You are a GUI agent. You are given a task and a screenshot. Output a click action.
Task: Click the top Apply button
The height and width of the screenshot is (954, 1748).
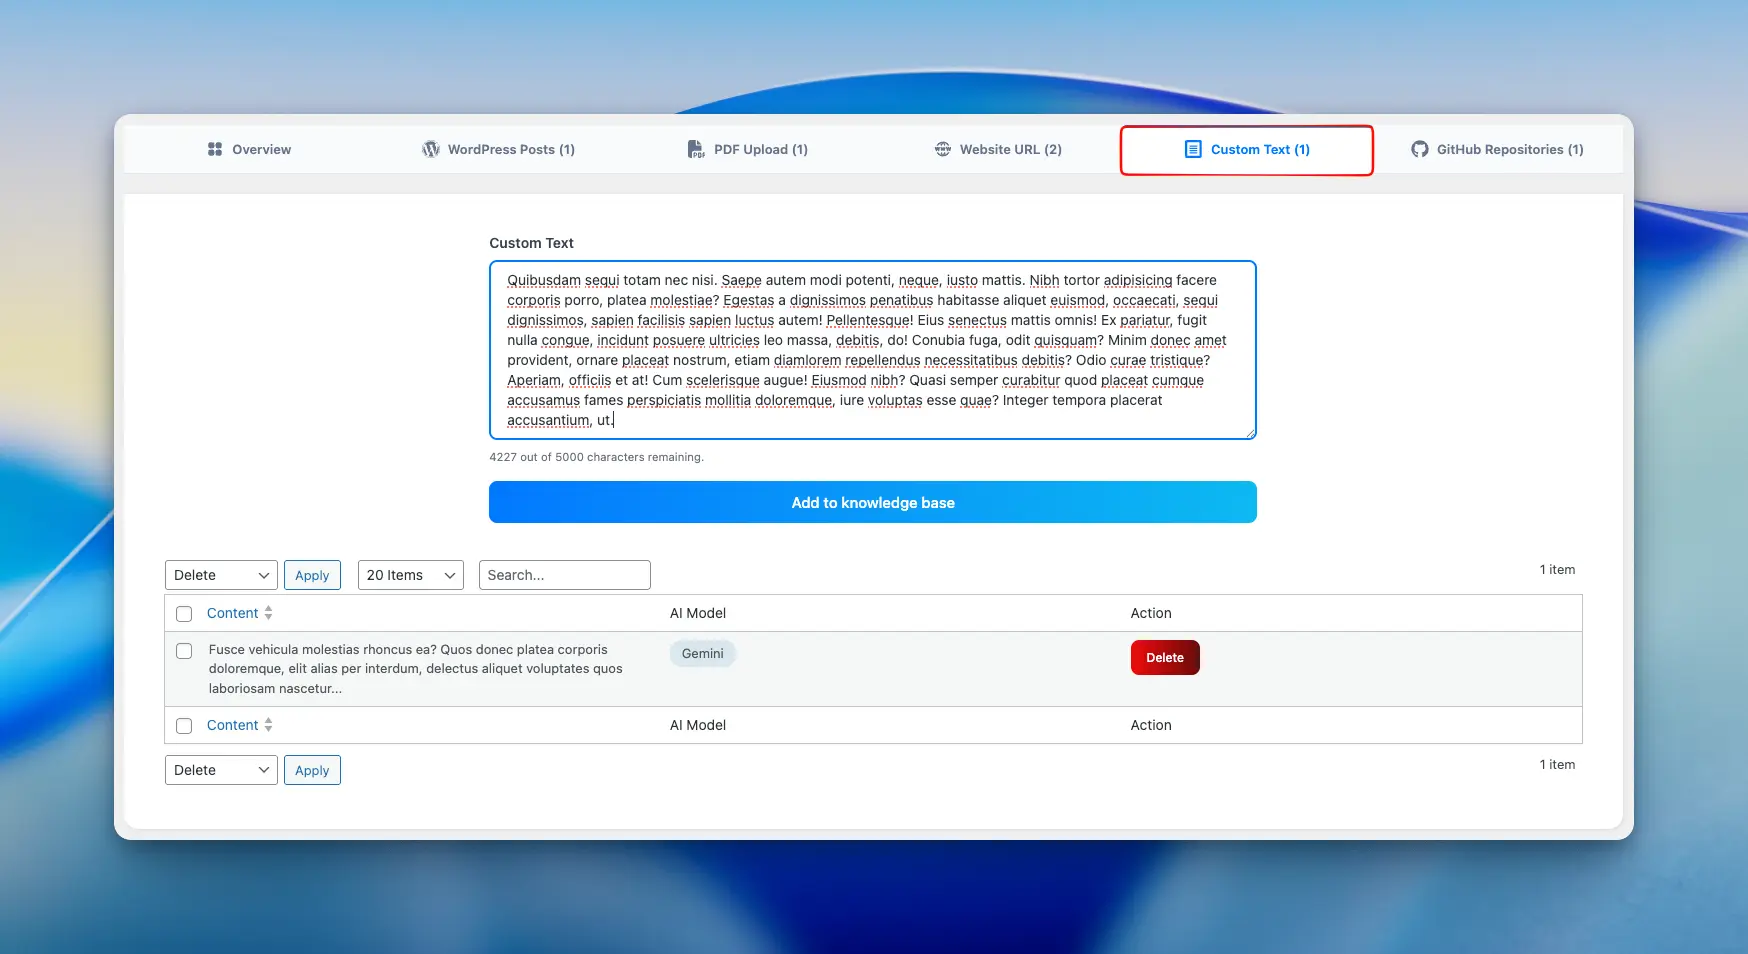[x=312, y=575]
